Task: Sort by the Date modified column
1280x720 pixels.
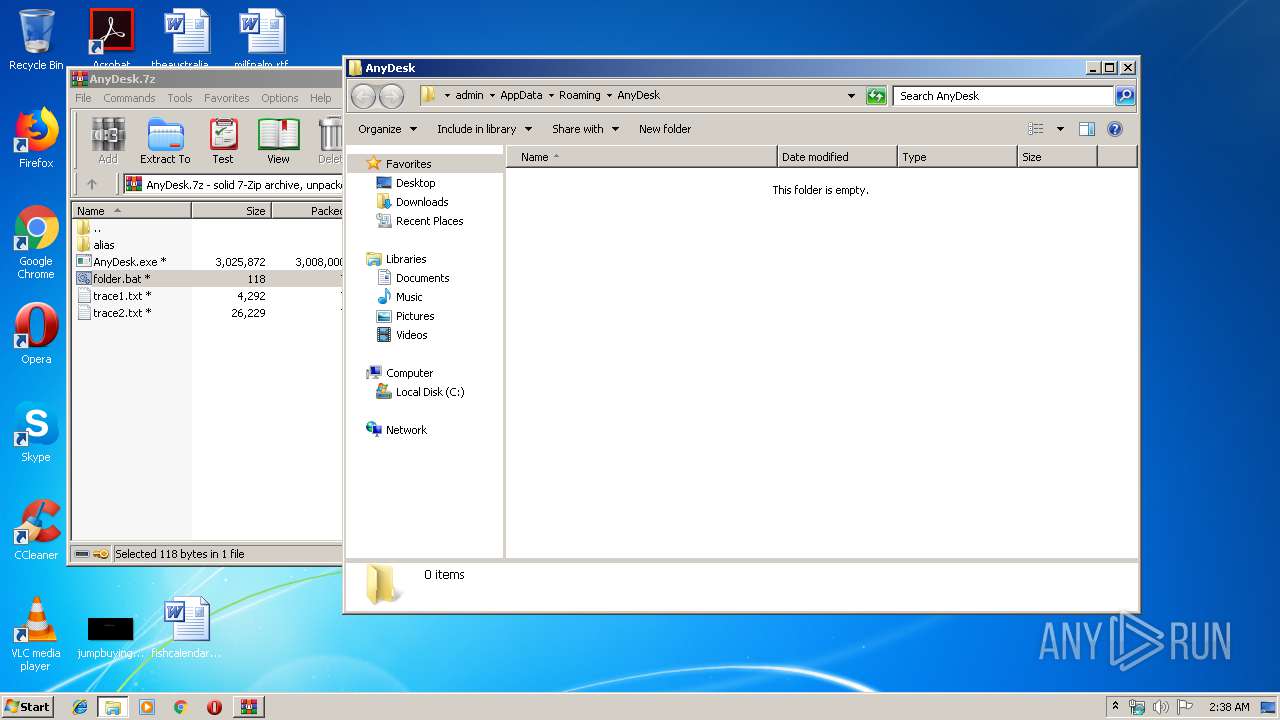Action: [837, 157]
